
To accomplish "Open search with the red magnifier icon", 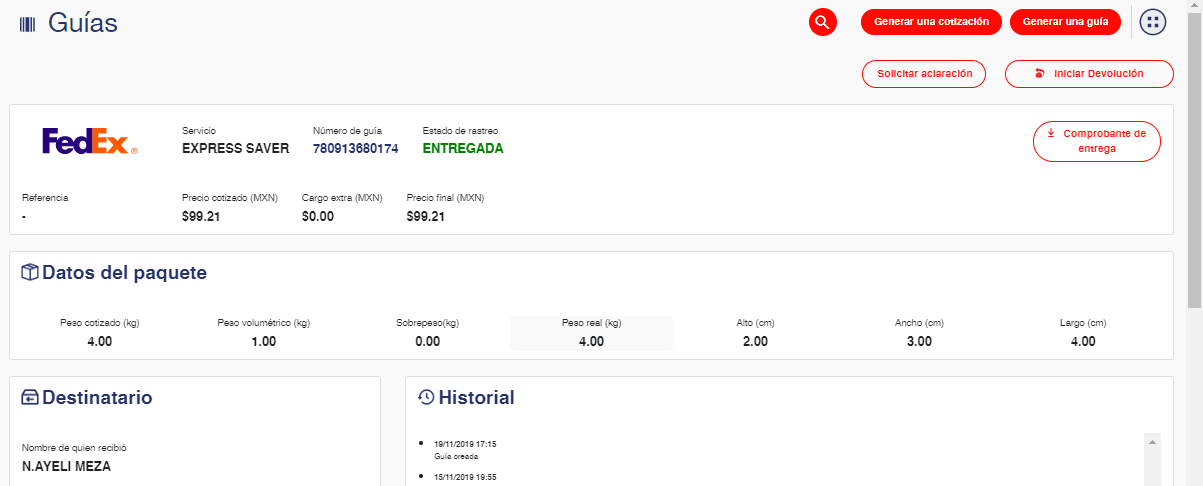I will pyautogui.click(x=822, y=22).
